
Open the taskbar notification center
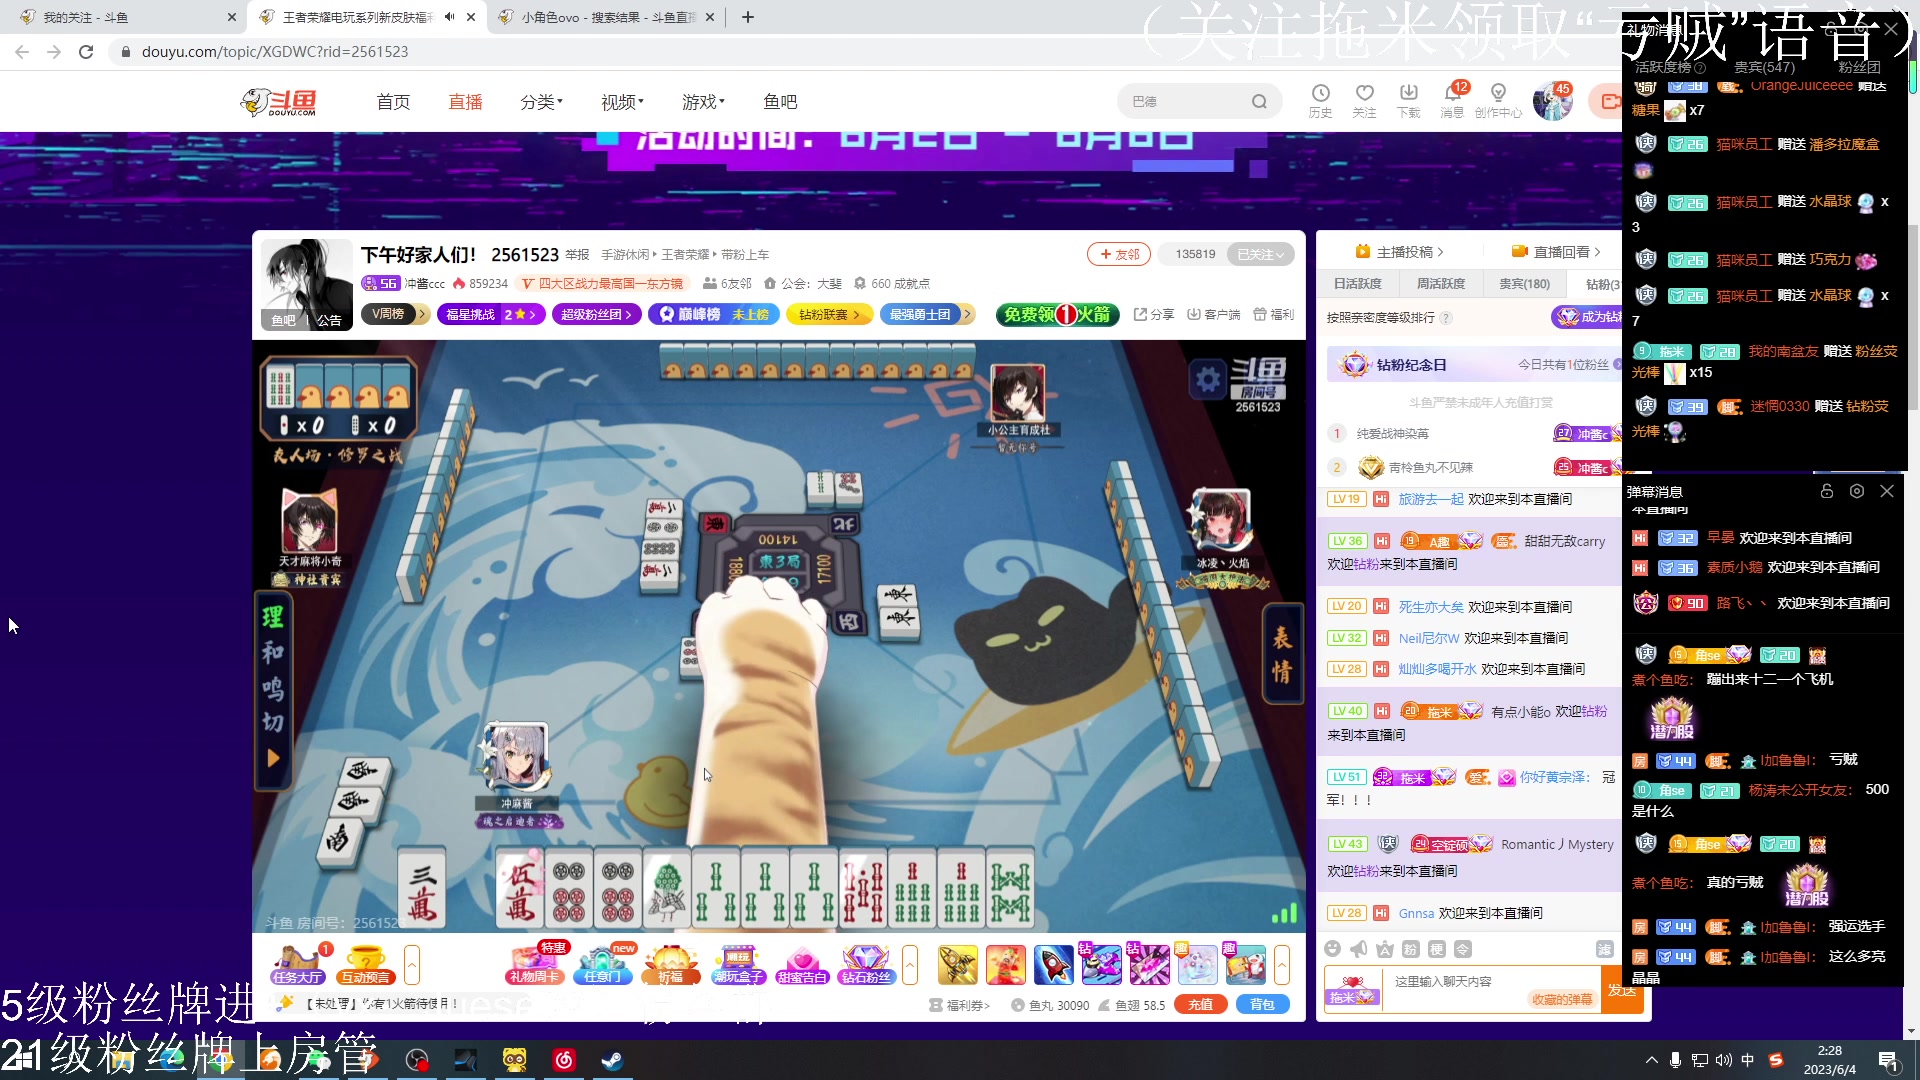coord(1889,1060)
